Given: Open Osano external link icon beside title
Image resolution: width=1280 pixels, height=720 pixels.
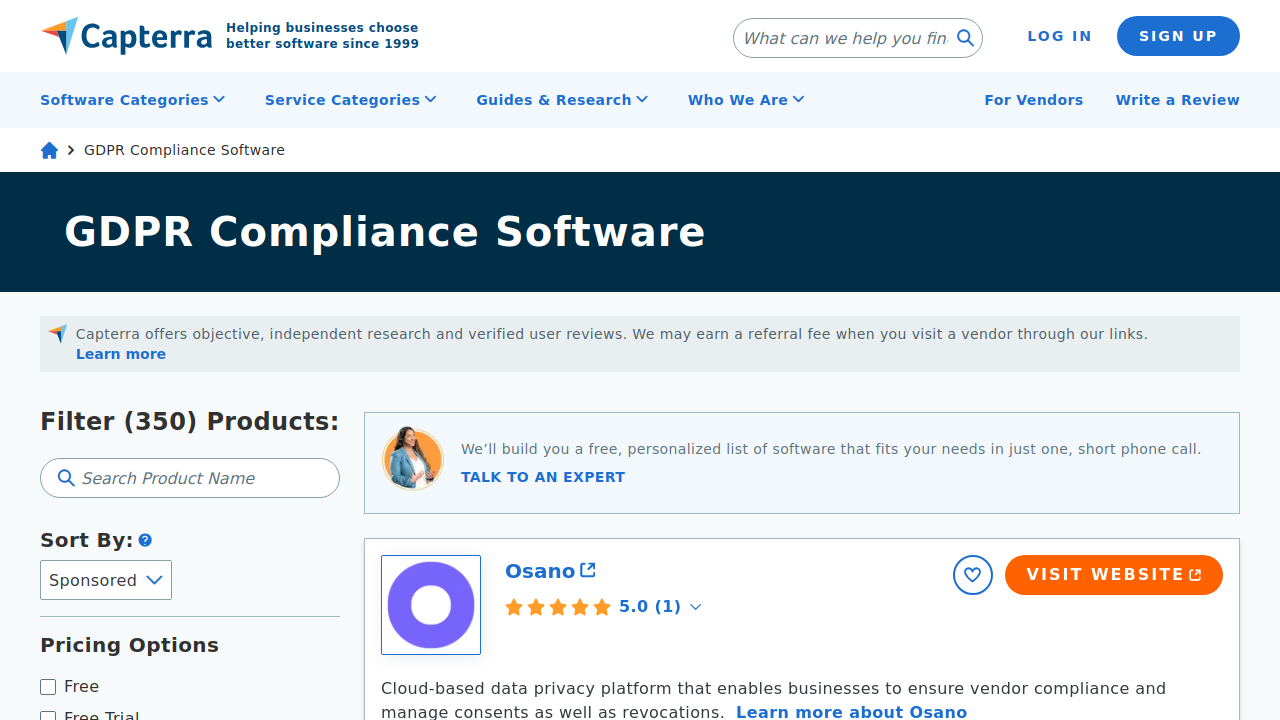Looking at the screenshot, I should tap(588, 570).
